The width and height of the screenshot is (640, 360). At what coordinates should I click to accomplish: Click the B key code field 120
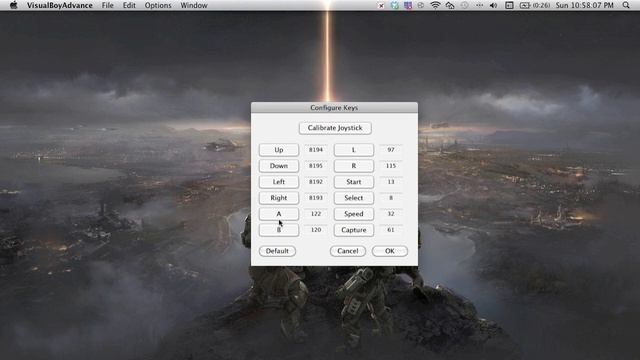click(316, 230)
